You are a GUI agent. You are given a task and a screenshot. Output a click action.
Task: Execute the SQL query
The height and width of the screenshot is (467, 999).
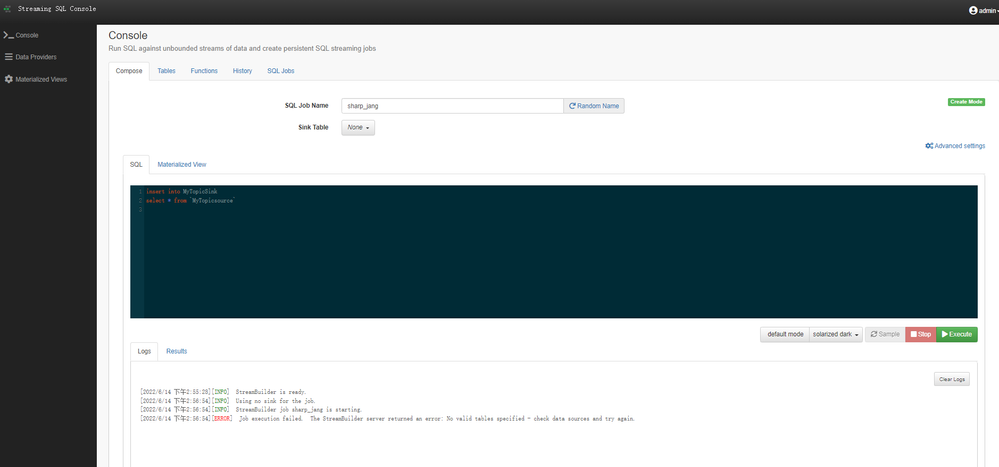(956, 334)
